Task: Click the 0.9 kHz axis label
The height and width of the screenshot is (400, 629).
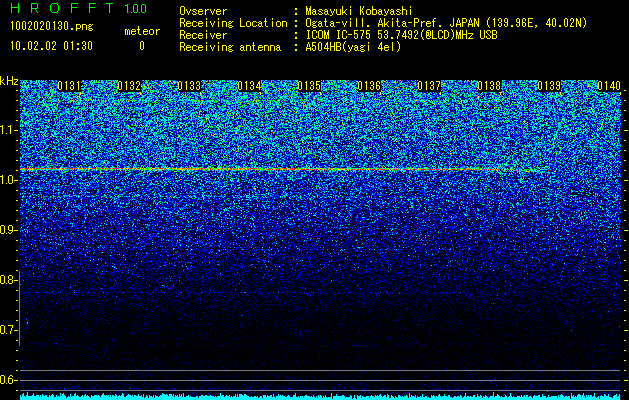Action: click(x=8, y=230)
